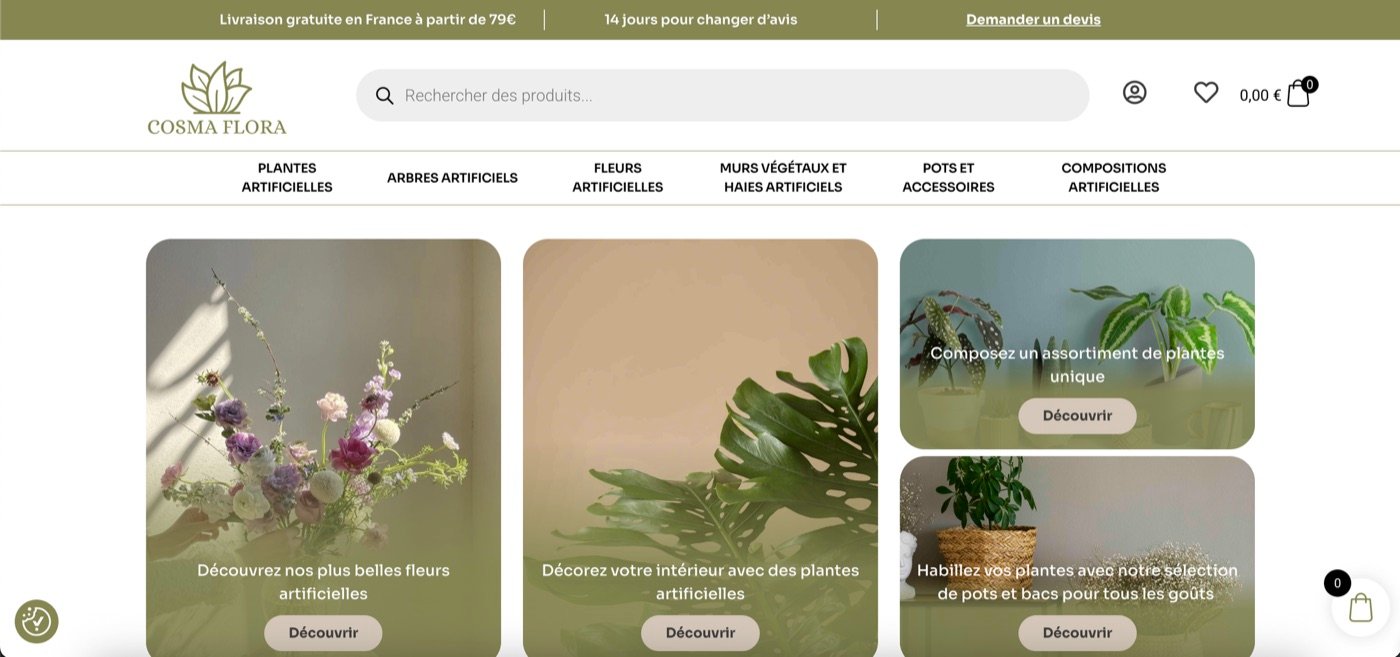Click 'Livraison gratuite en France' banner text

(368, 19)
